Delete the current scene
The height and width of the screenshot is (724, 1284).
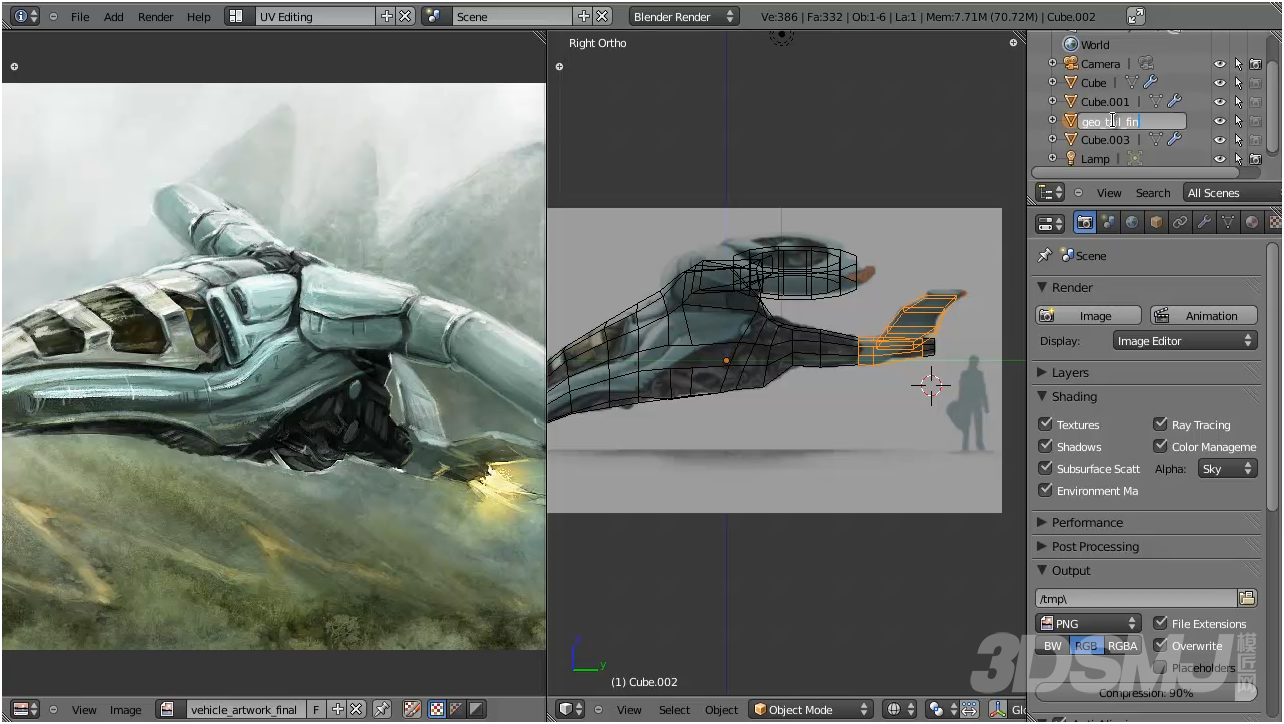pyautogui.click(x=602, y=16)
